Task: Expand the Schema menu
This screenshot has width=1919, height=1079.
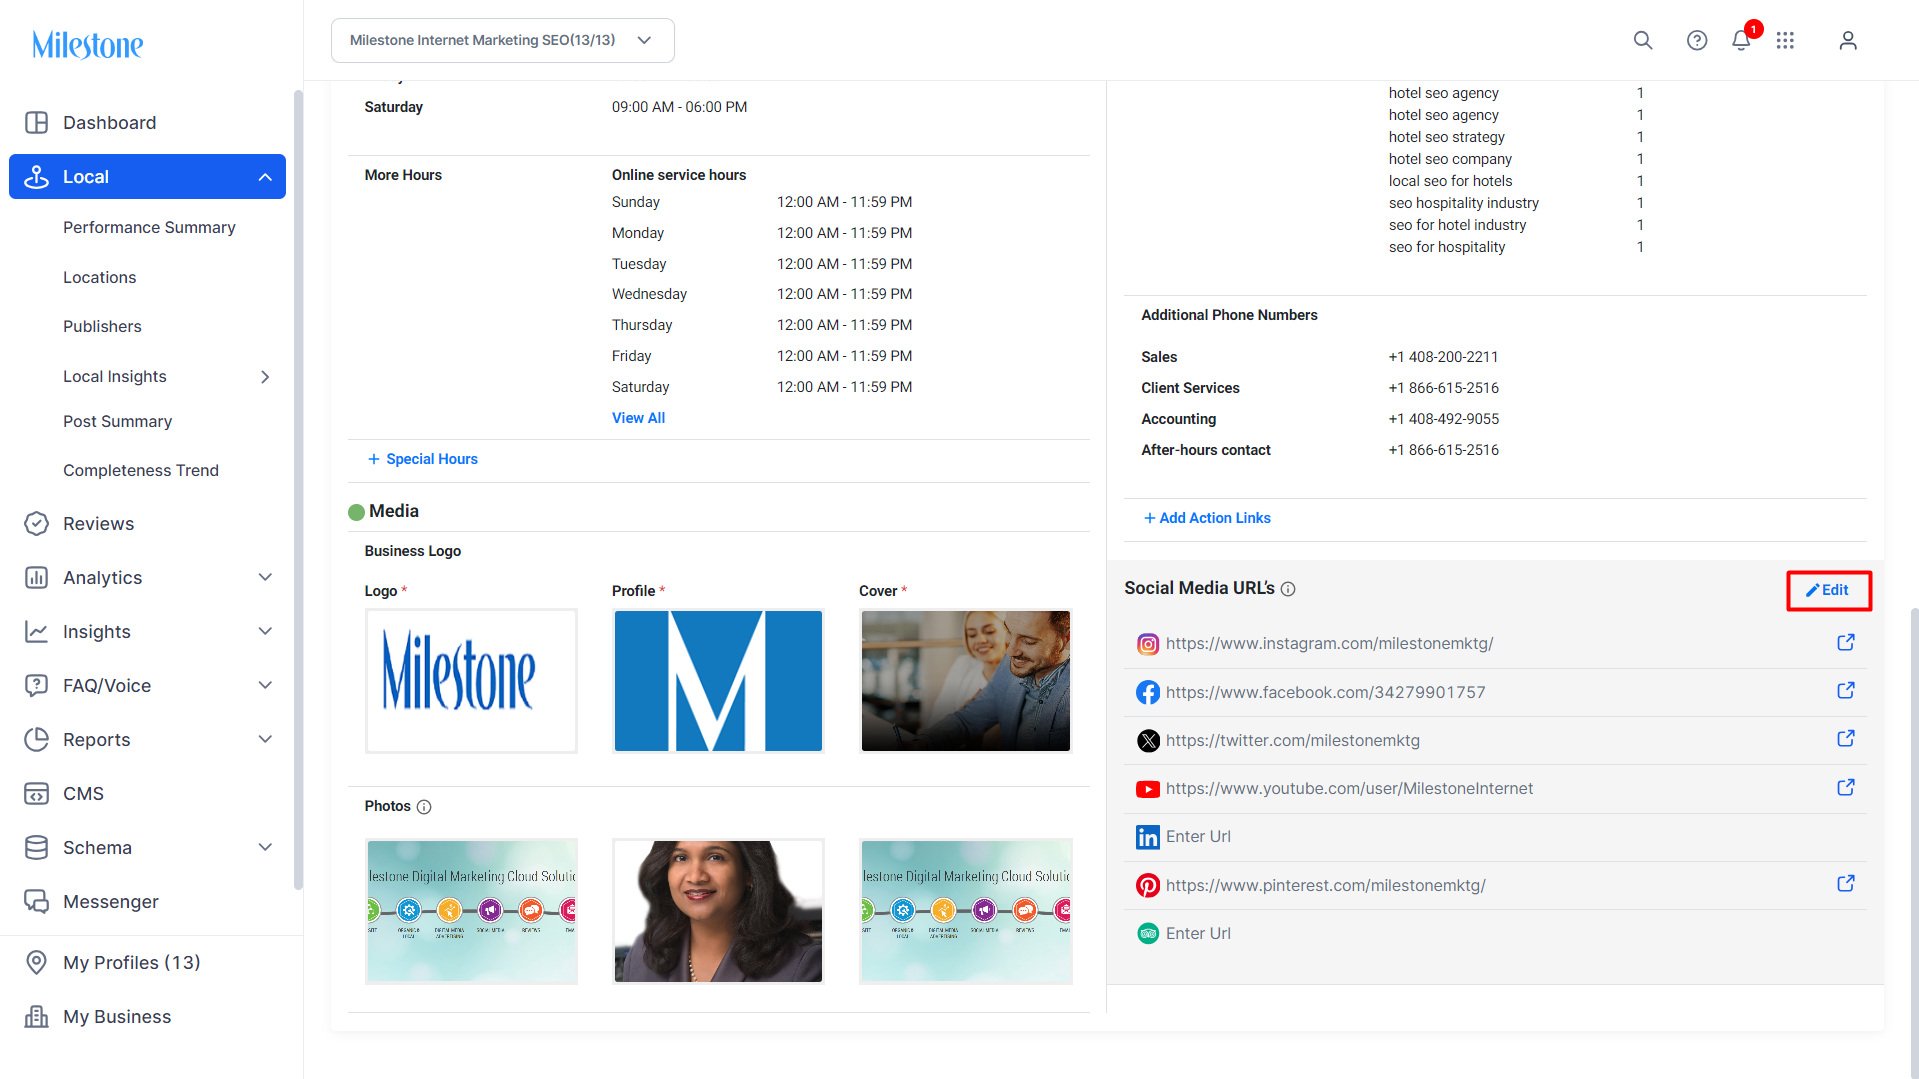Action: click(x=265, y=848)
